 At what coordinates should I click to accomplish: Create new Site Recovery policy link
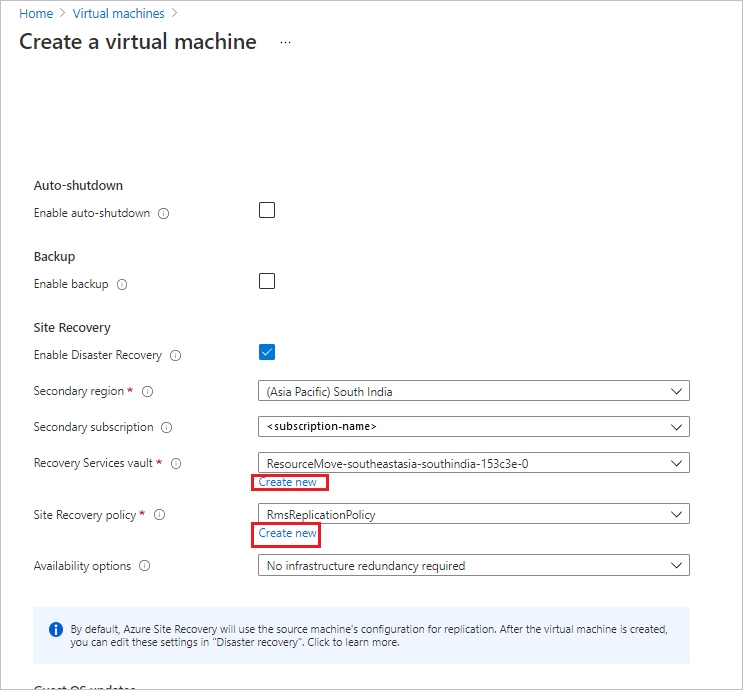point(288,533)
